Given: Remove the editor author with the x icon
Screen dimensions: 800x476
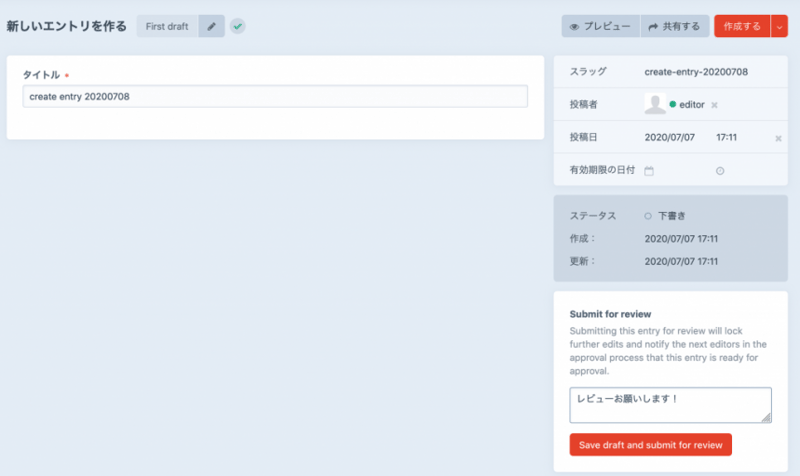Looking at the screenshot, I should 715,105.
